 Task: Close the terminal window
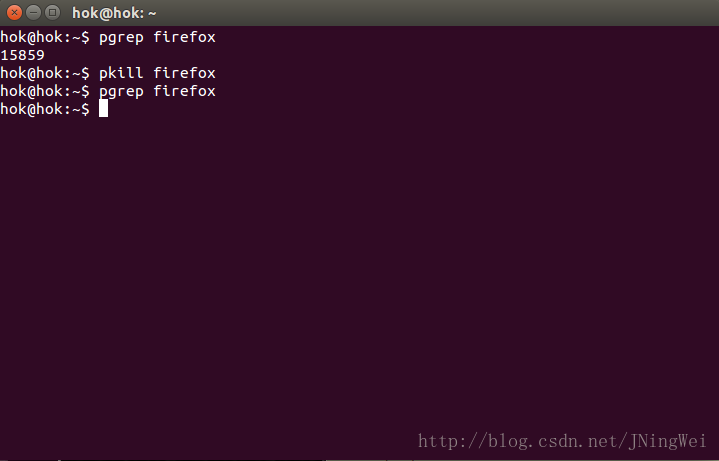click(x=14, y=13)
